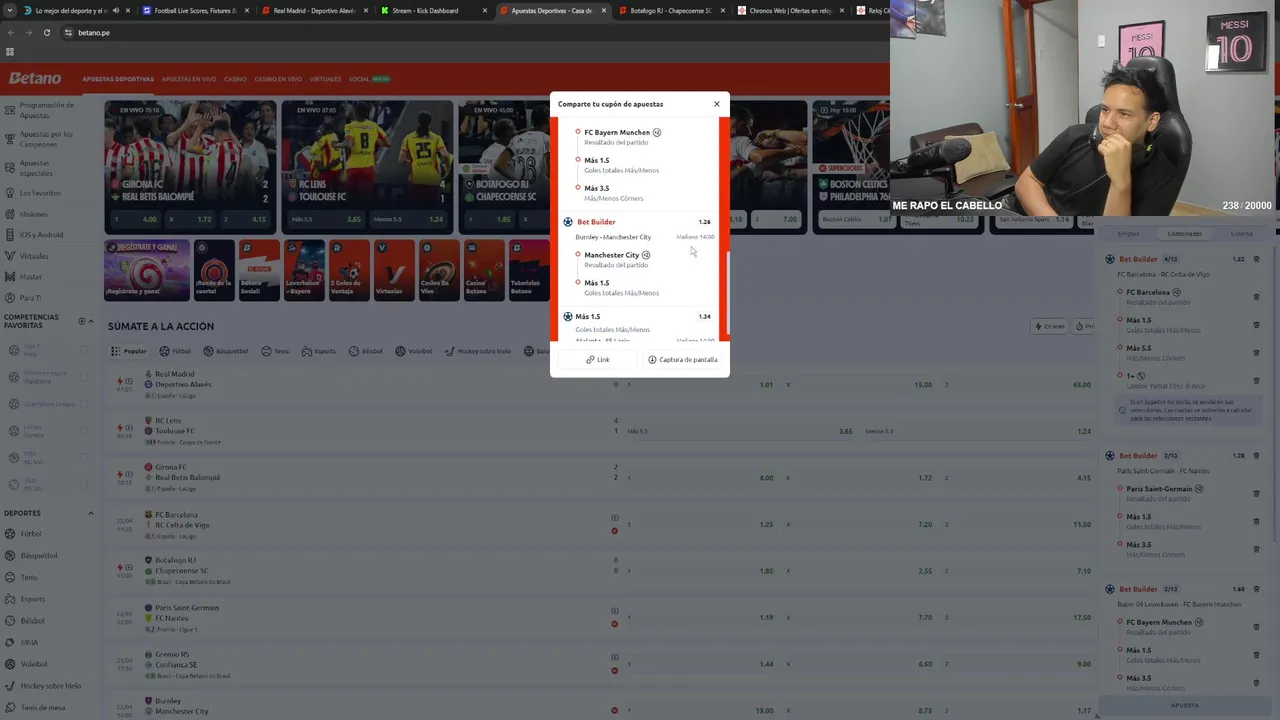The width and height of the screenshot is (1280, 720).
Task: Open Casino menu
Action: click(x=235, y=79)
